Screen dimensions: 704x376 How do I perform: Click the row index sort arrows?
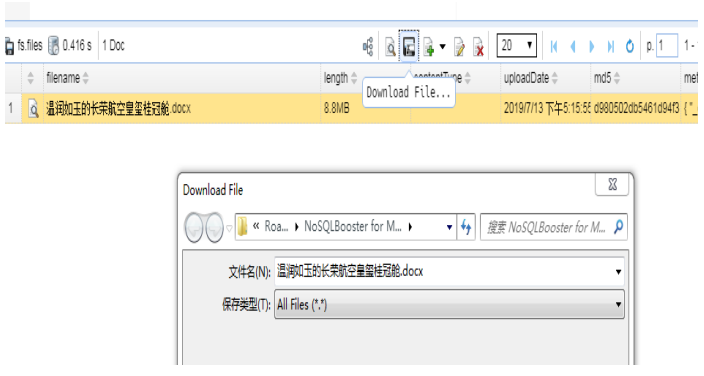(x=31, y=78)
